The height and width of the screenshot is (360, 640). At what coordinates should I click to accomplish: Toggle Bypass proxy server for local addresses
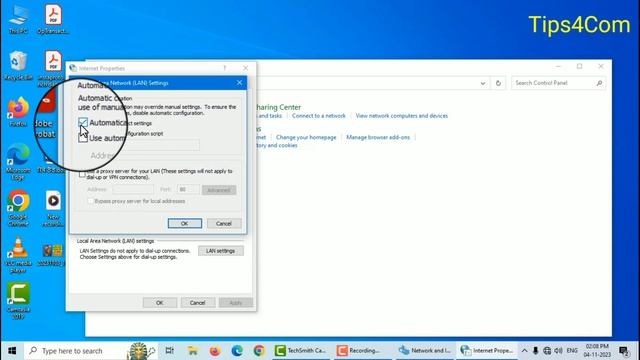pyautogui.click(x=90, y=201)
